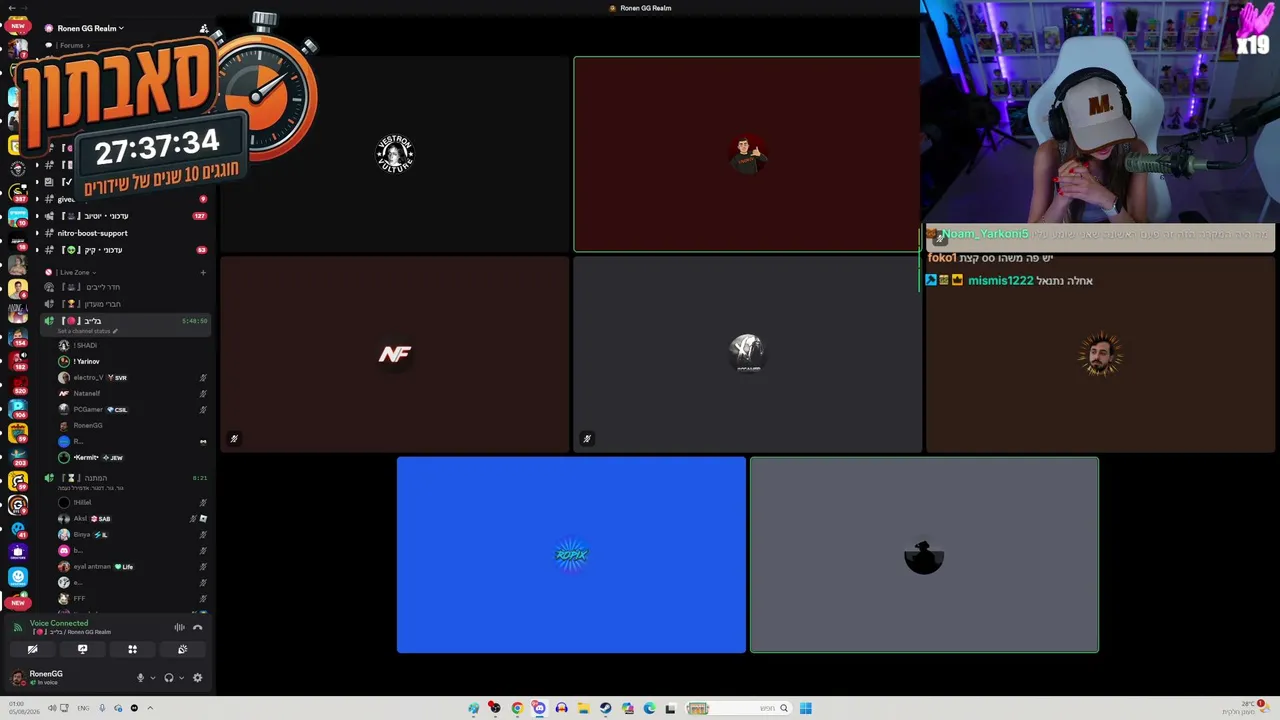Image resolution: width=1280 pixels, height=720 pixels.
Task: Open the Ronen GG Realm server menu
Action: (x=90, y=28)
